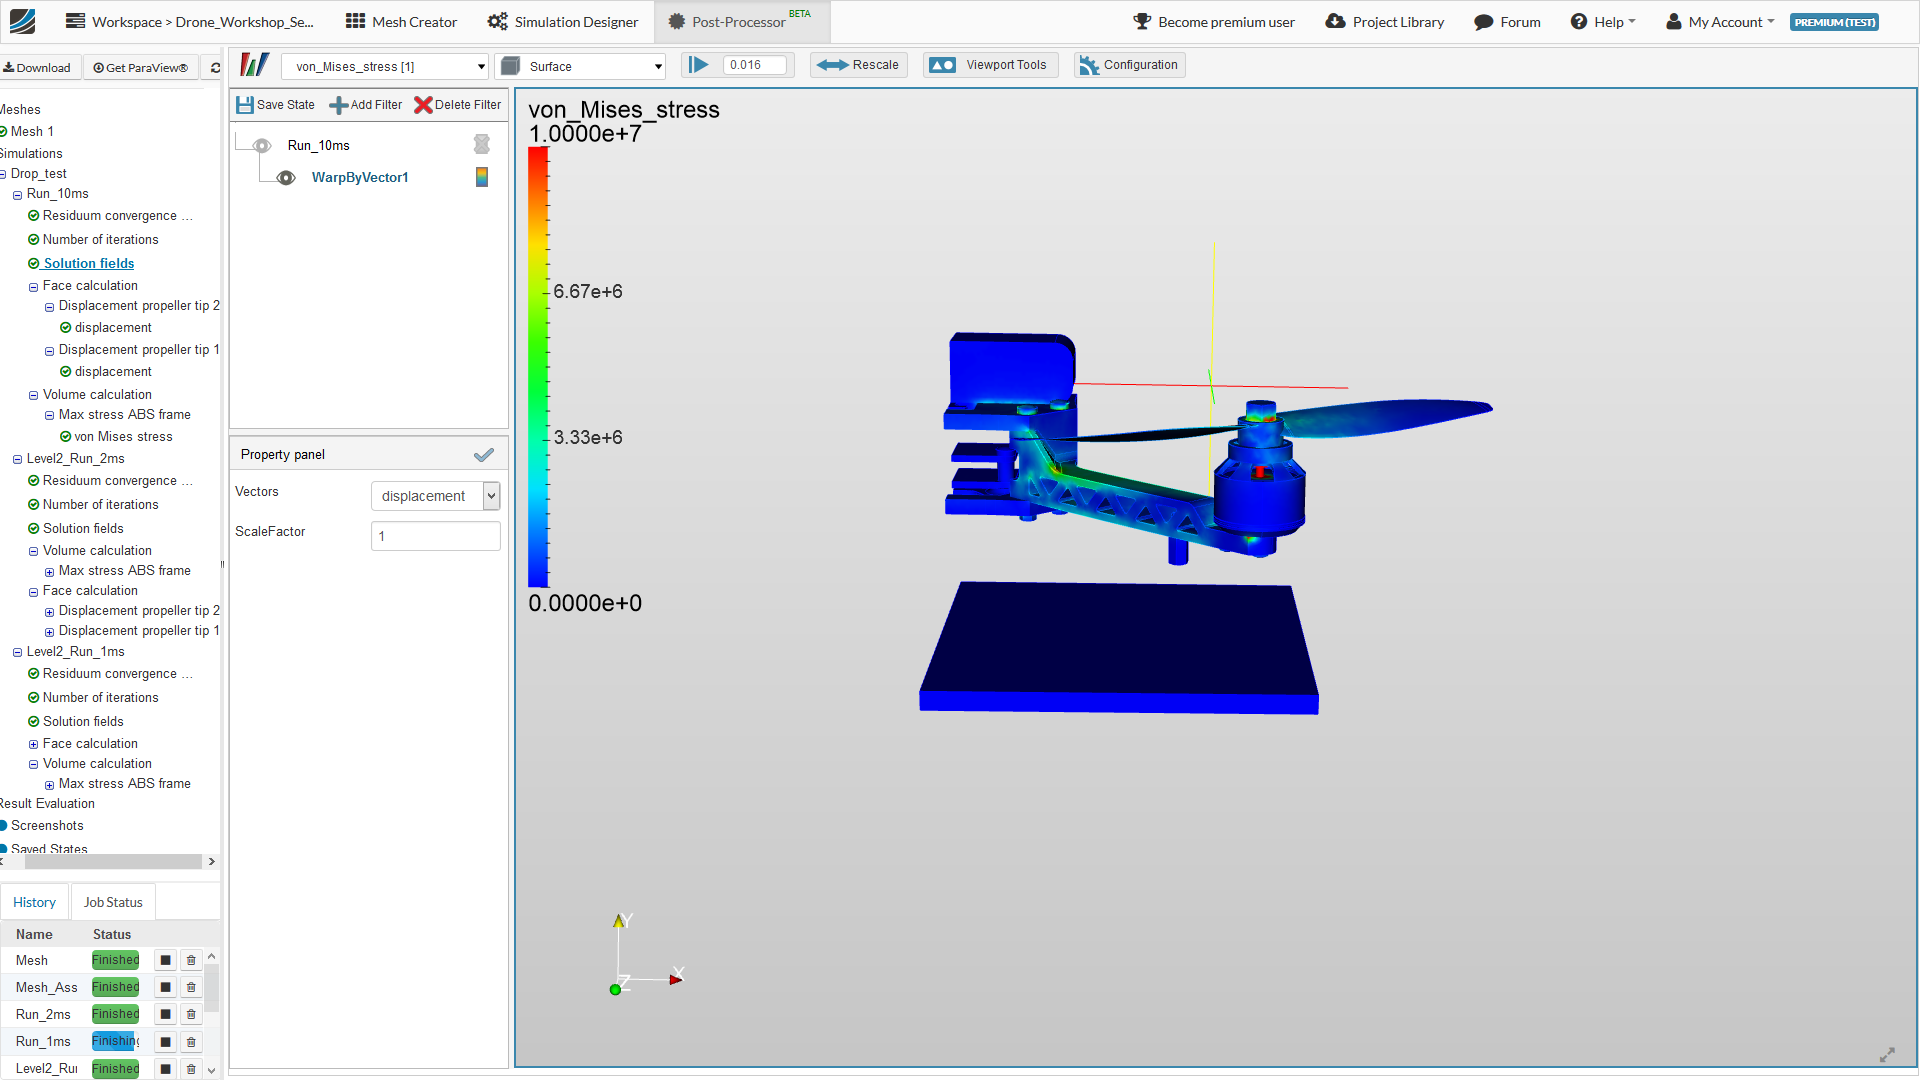Screen dimensions: 1920x1080
Task: Click the color map editor icon
Action: (x=255, y=66)
